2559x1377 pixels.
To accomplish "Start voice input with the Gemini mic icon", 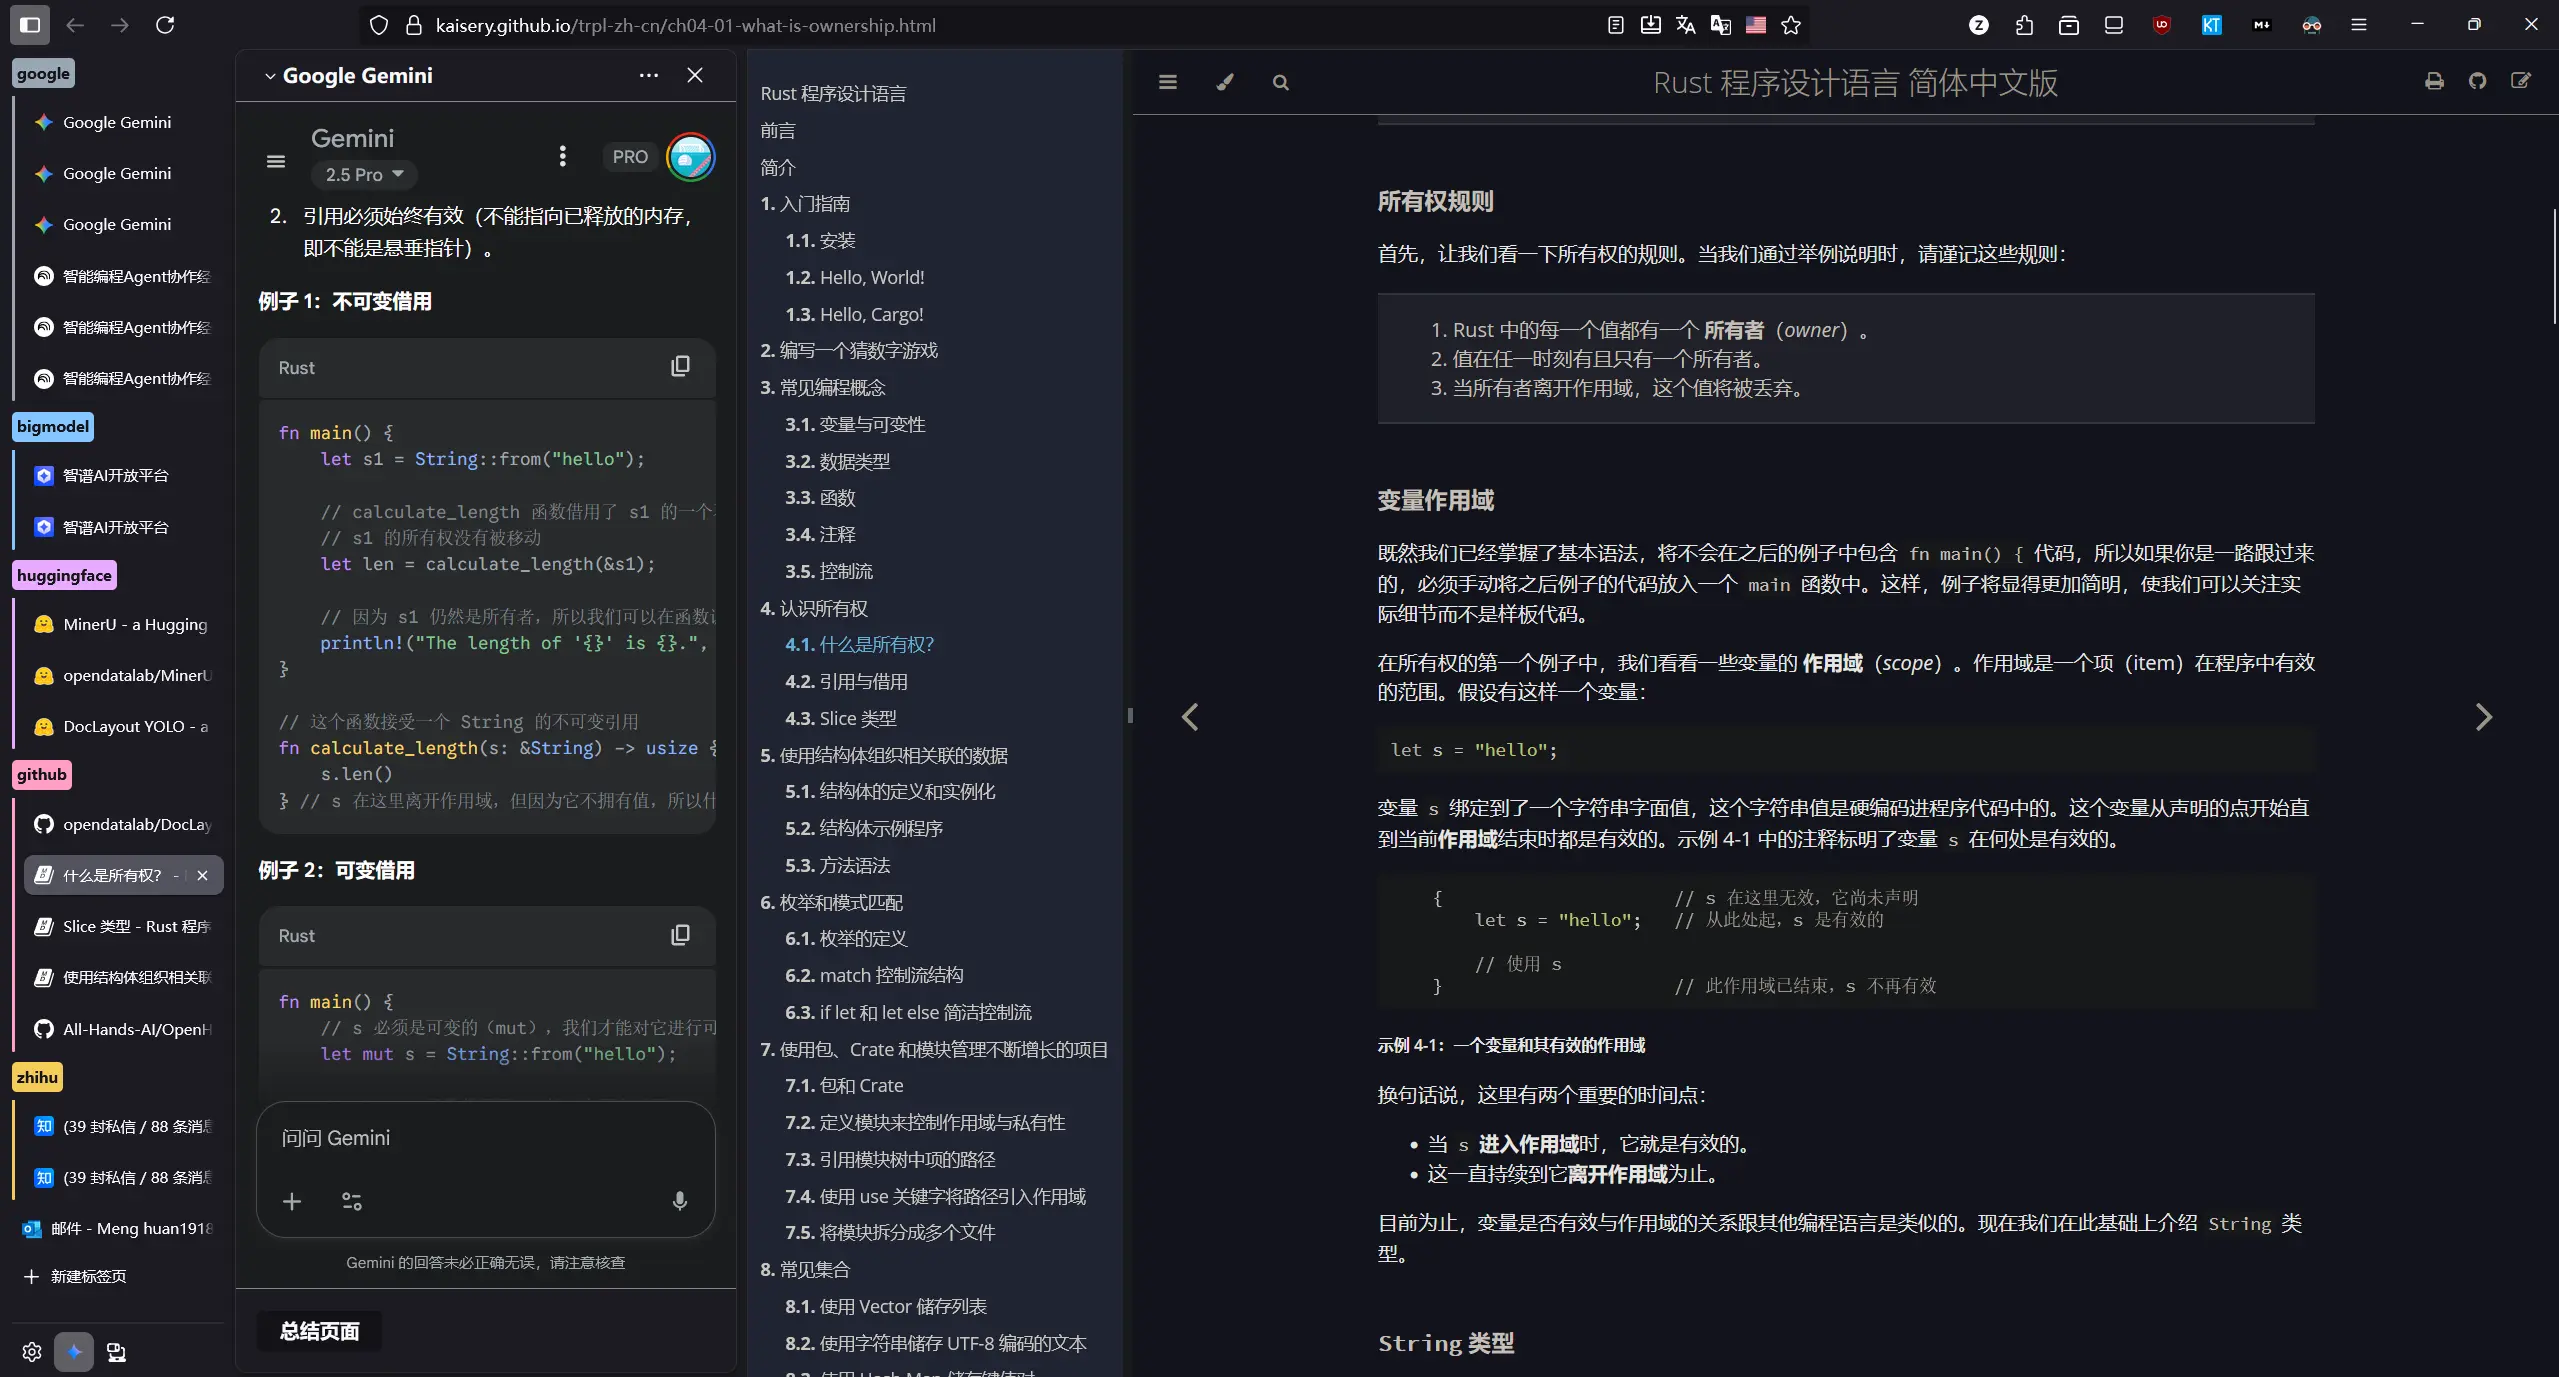I will pos(680,1202).
